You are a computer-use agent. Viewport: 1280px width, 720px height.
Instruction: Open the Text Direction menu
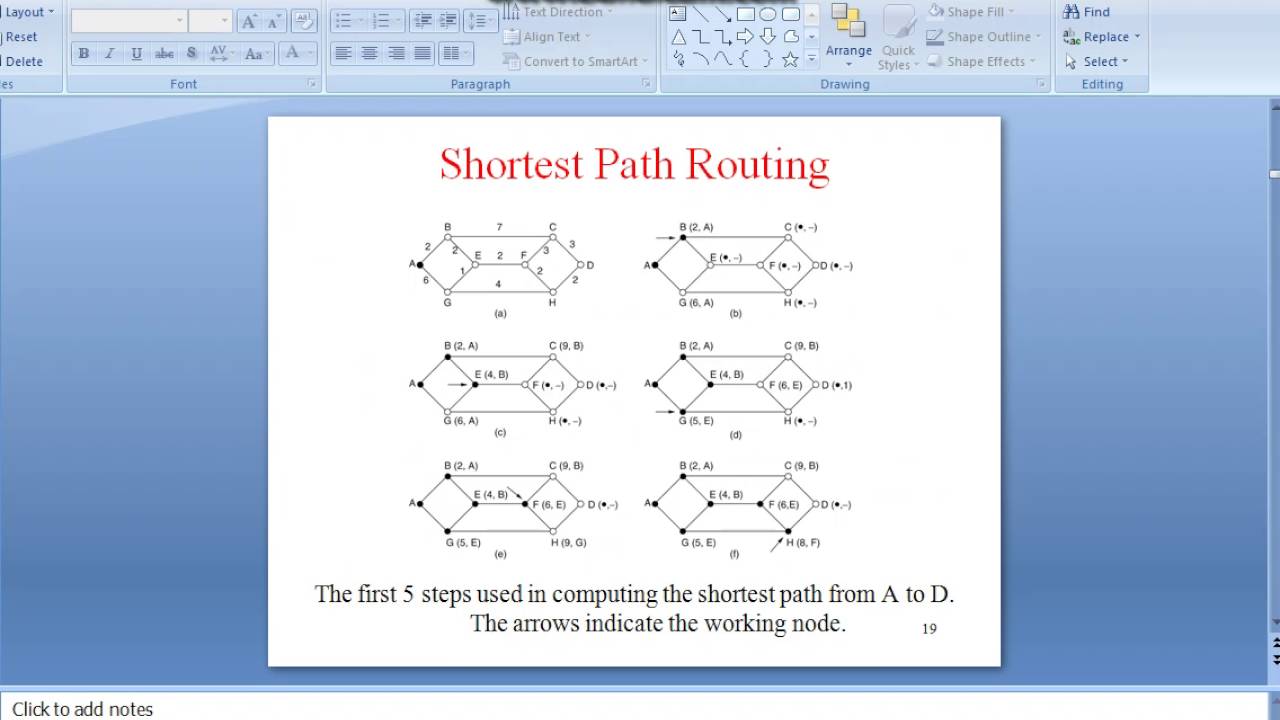[556, 12]
